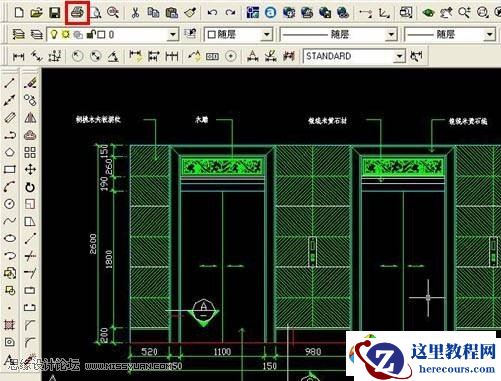501x381 pixels.
Task: Click the 2600 vertical dimension text
Action: click(x=93, y=244)
